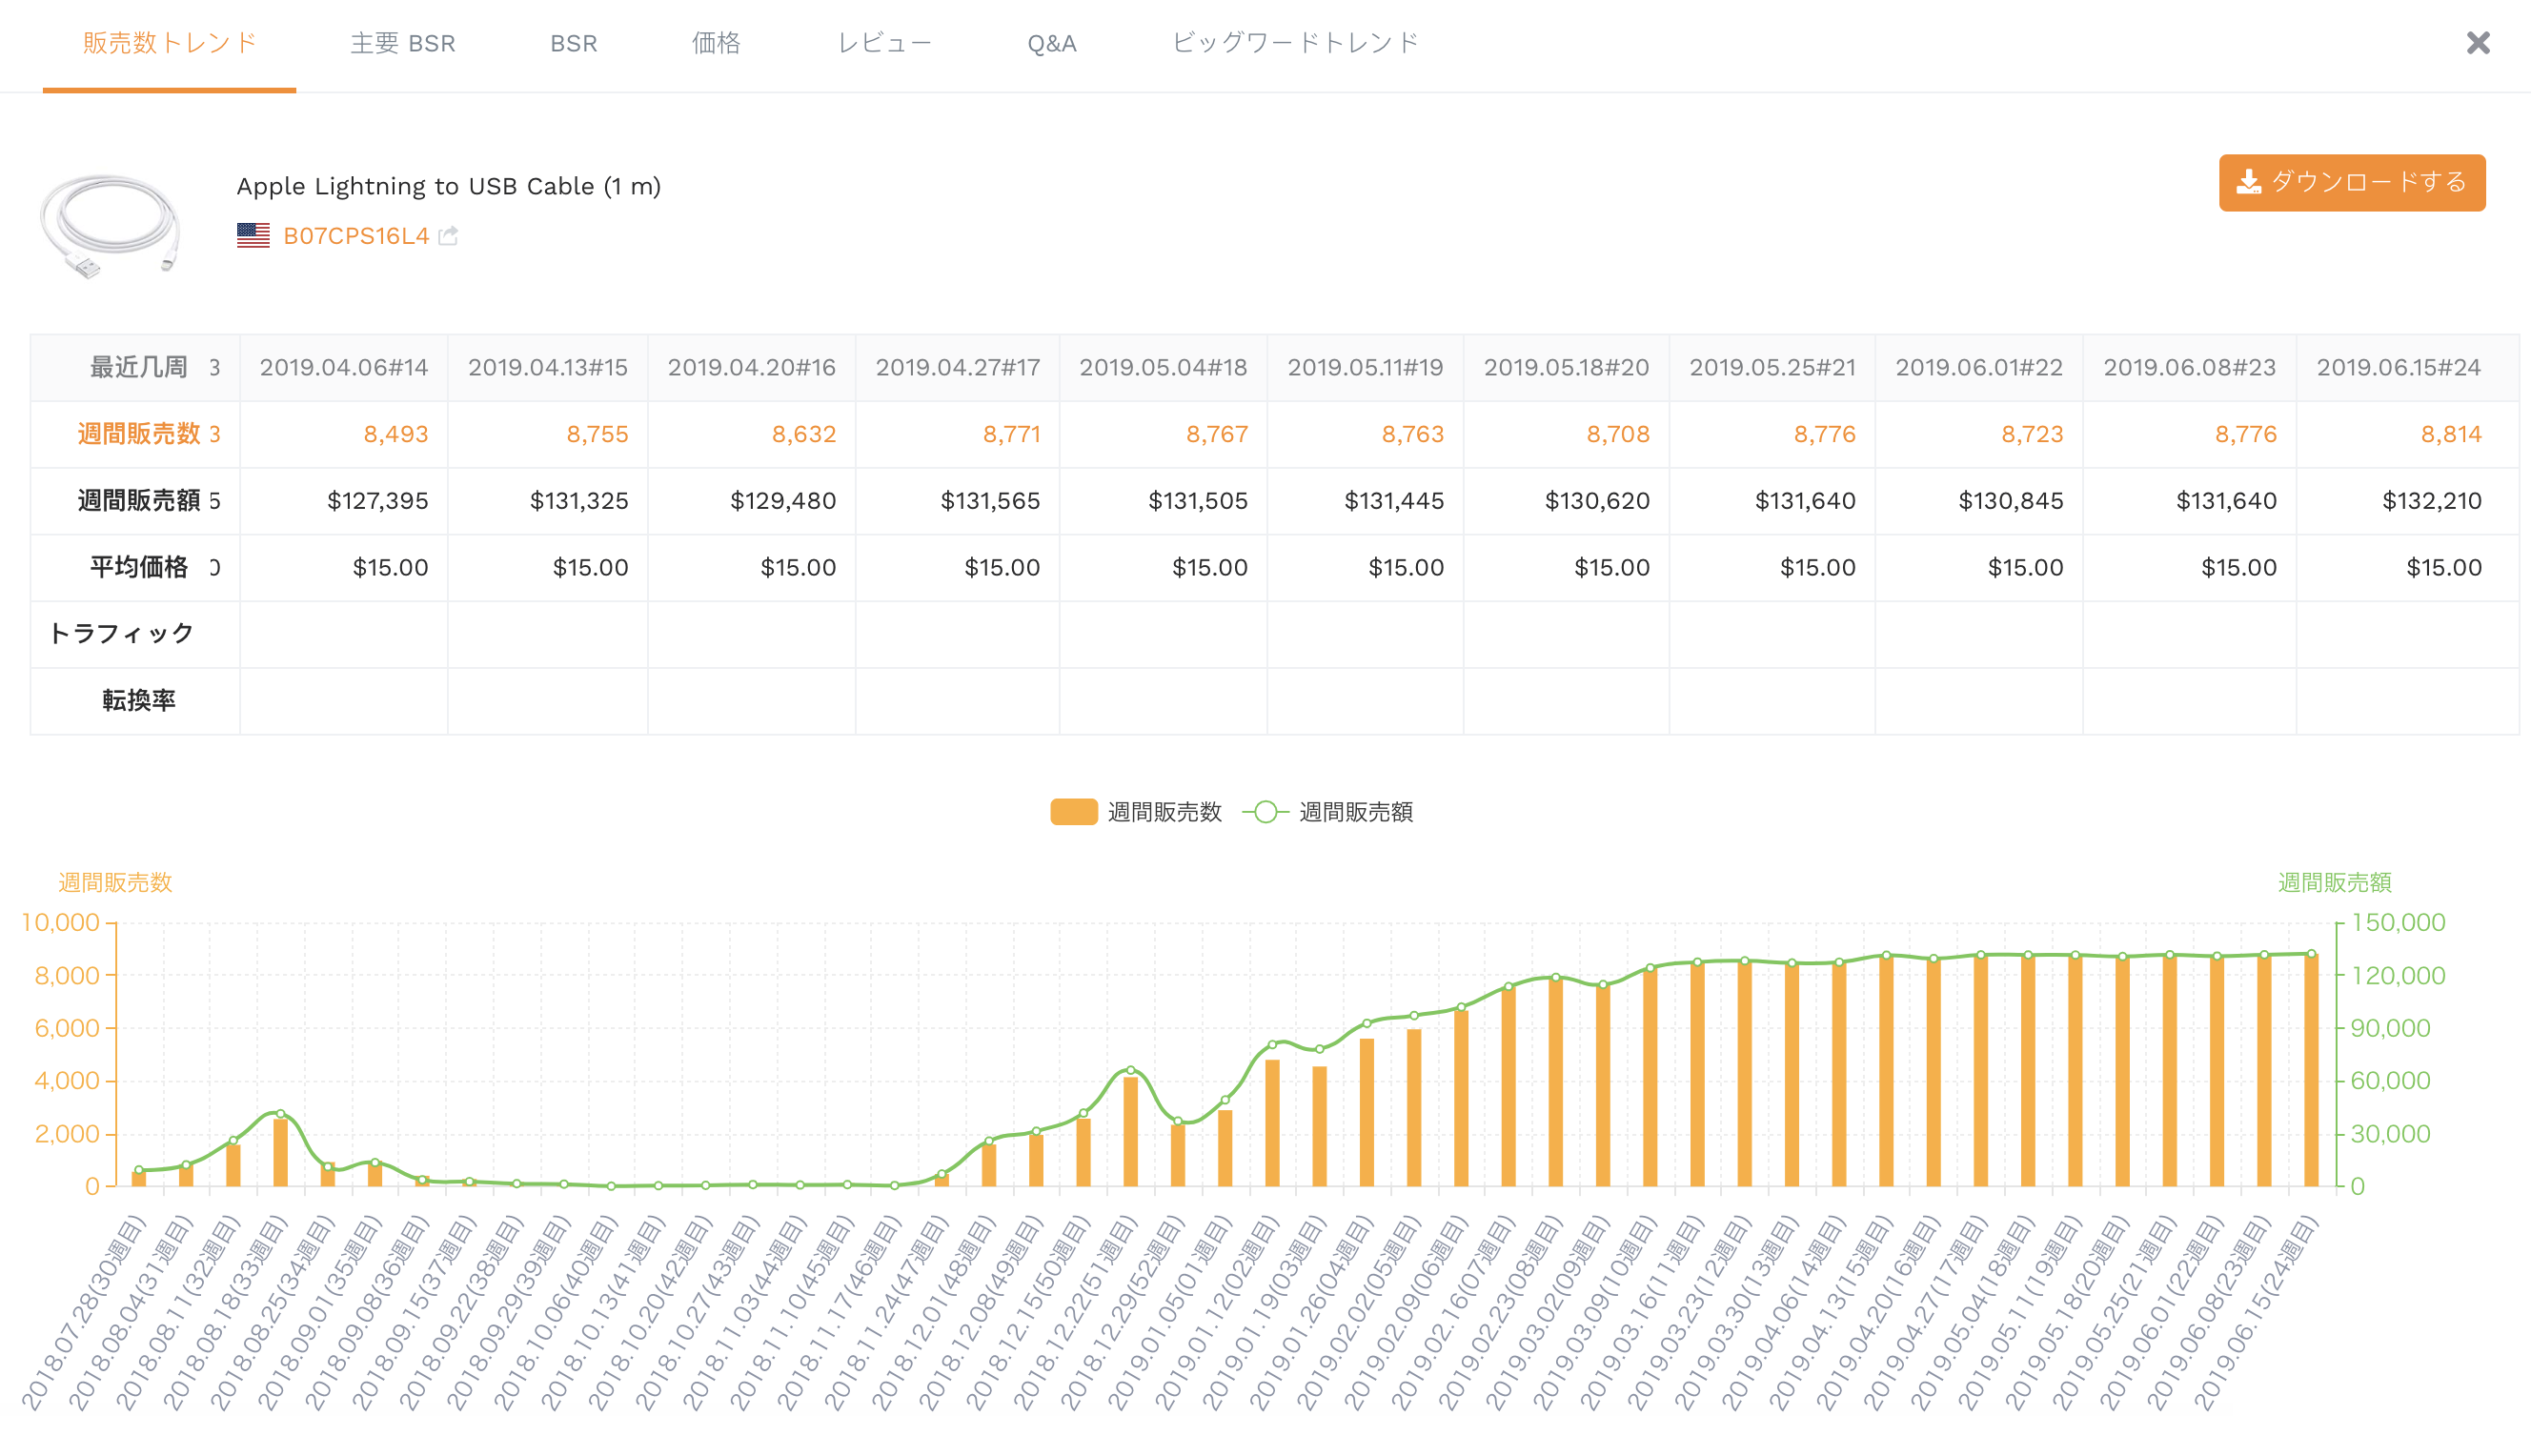Click the 平均価格 row header
This screenshot has width=2531, height=1456.
click(139, 568)
